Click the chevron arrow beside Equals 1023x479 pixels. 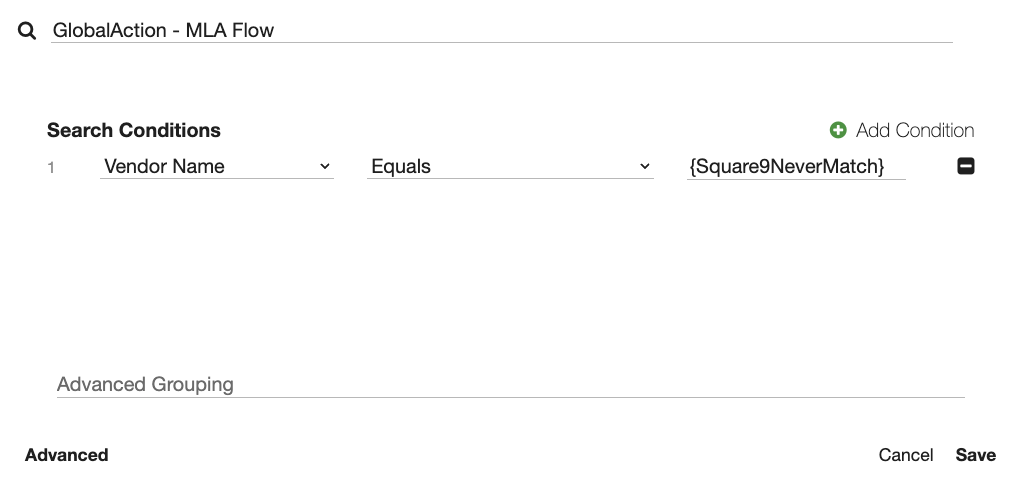tap(645, 167)
